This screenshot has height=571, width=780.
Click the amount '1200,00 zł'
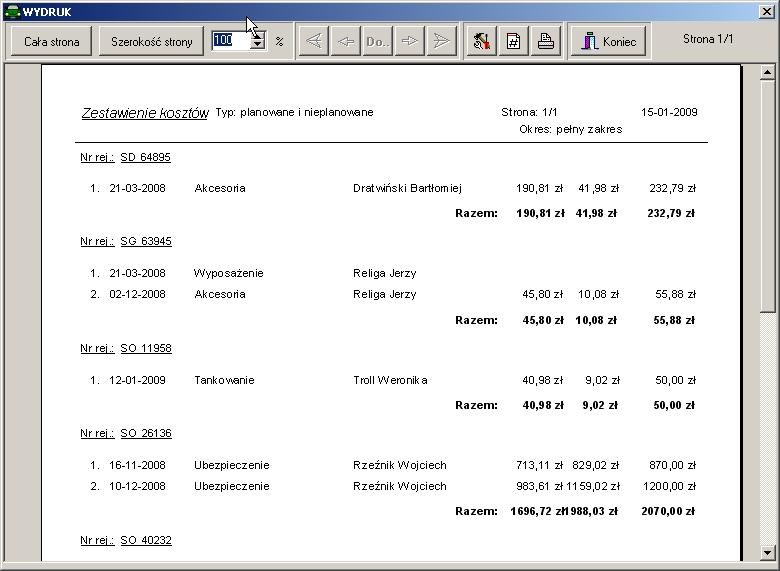(669, 486)
